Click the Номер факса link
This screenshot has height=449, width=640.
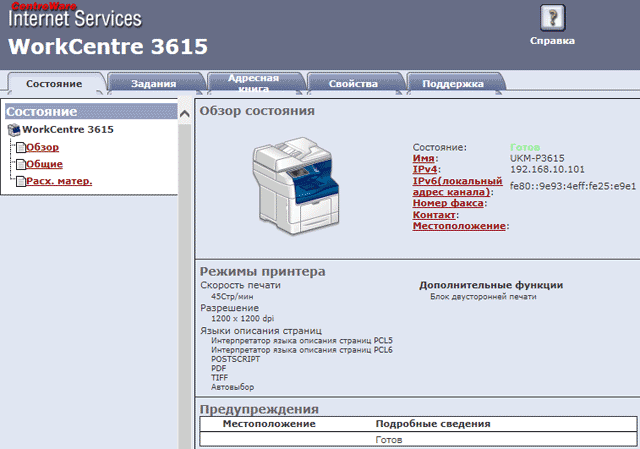pyautogui.click(x=448, y=203)
